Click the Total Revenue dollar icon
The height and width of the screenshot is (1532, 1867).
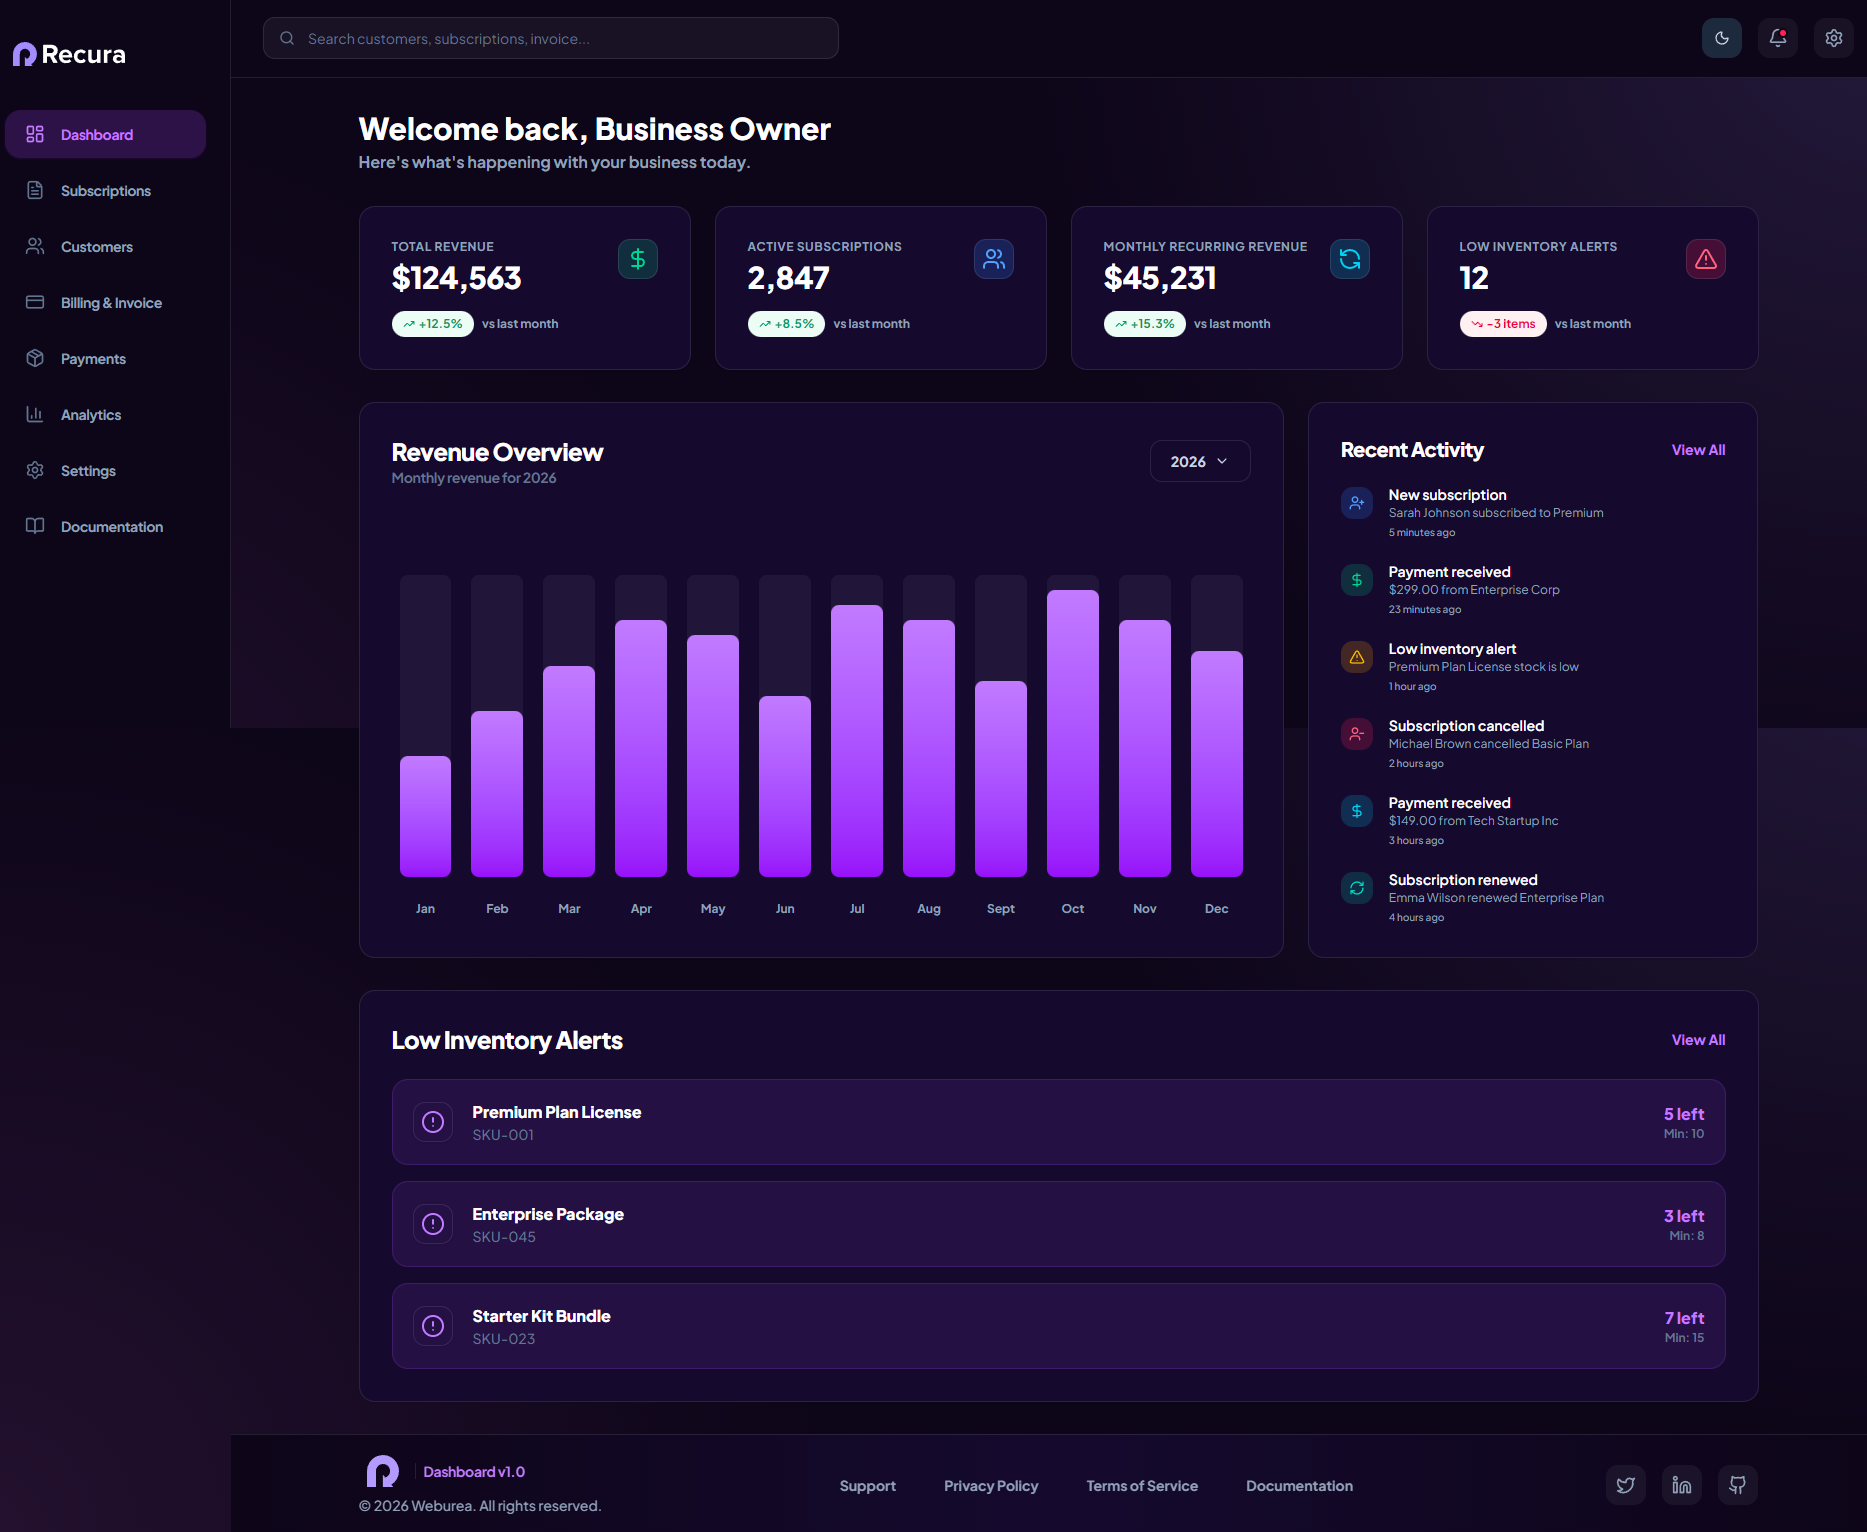638,259
